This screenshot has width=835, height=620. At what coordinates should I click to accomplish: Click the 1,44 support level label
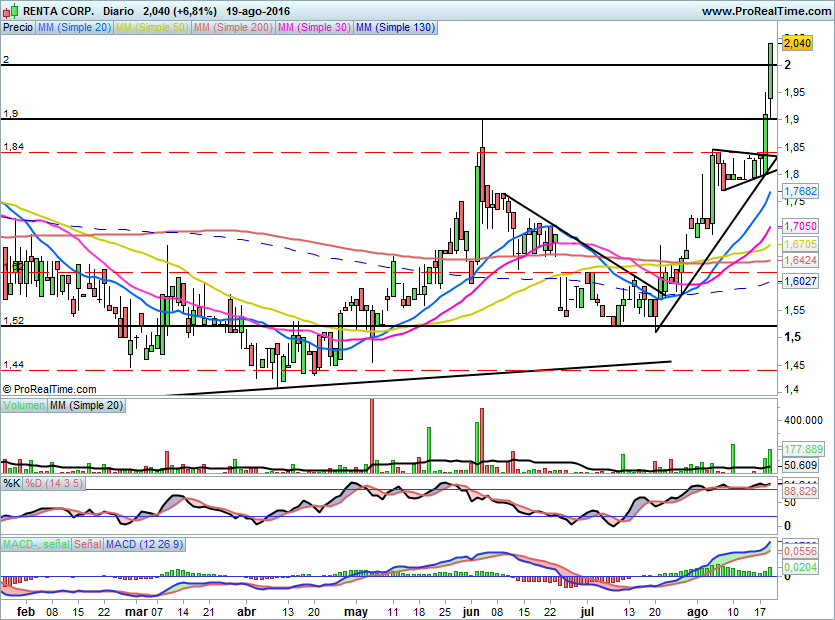point(13,364)
